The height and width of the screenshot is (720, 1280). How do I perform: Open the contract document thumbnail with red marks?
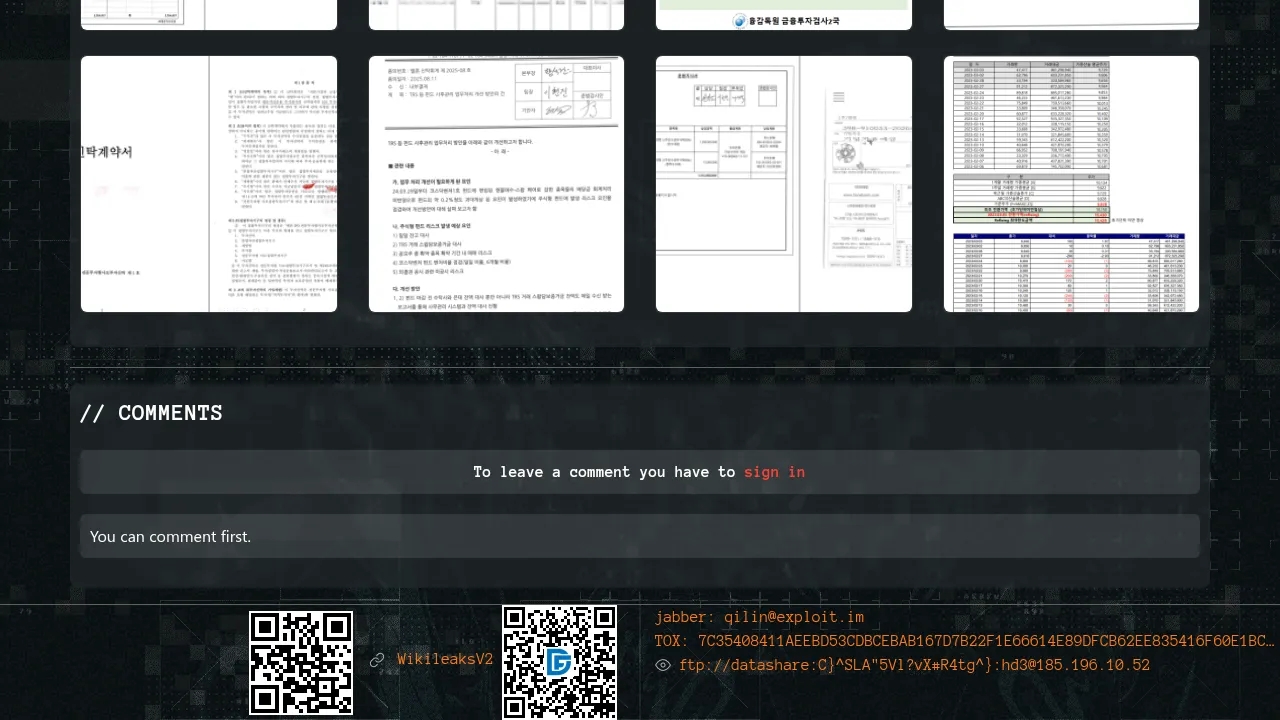209,184
